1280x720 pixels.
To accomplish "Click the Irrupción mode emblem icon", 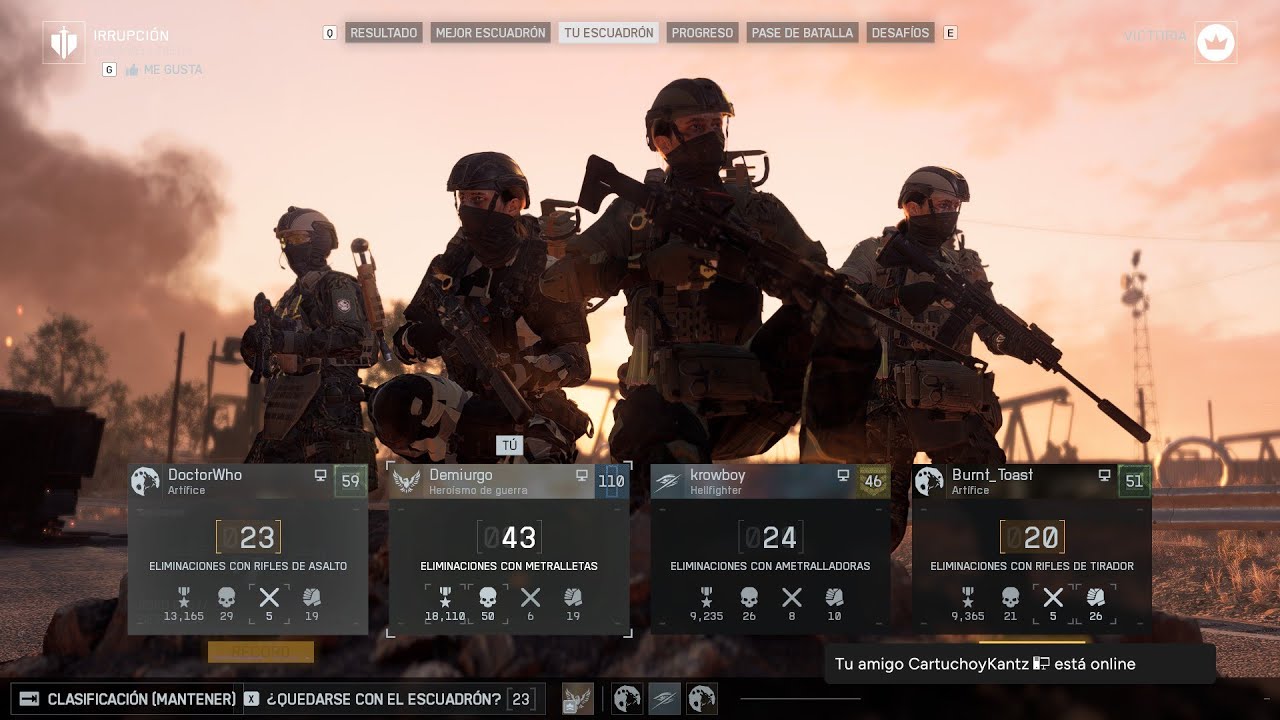I will pyautogui.click(x=64, y=42).
